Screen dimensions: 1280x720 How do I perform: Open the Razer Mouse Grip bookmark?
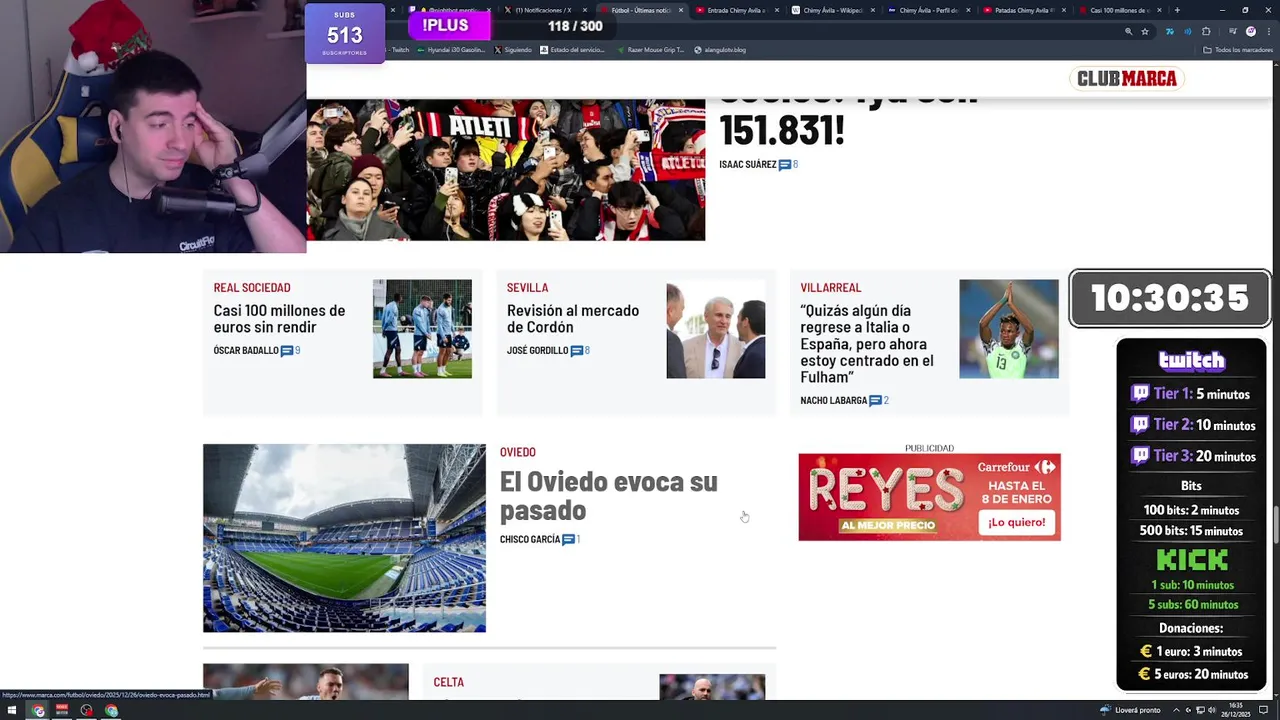pyautogui.click(x=652, y=50)
